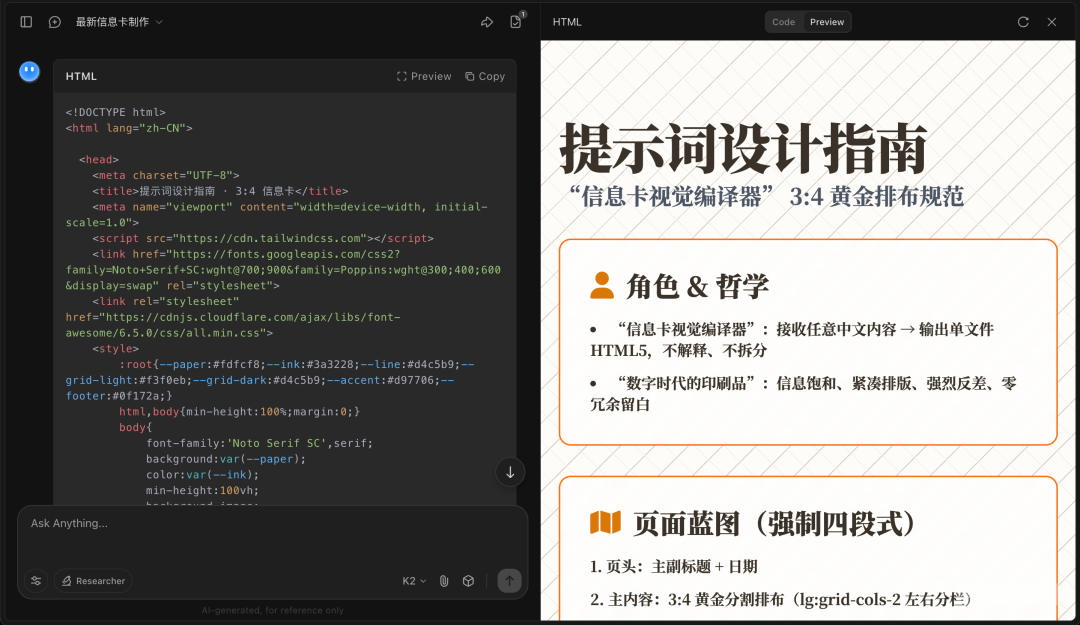The image size is (1080, 625).
Task: Click the '1. 页头：主副标题 + 日期' line
Action: coord(674,567)
